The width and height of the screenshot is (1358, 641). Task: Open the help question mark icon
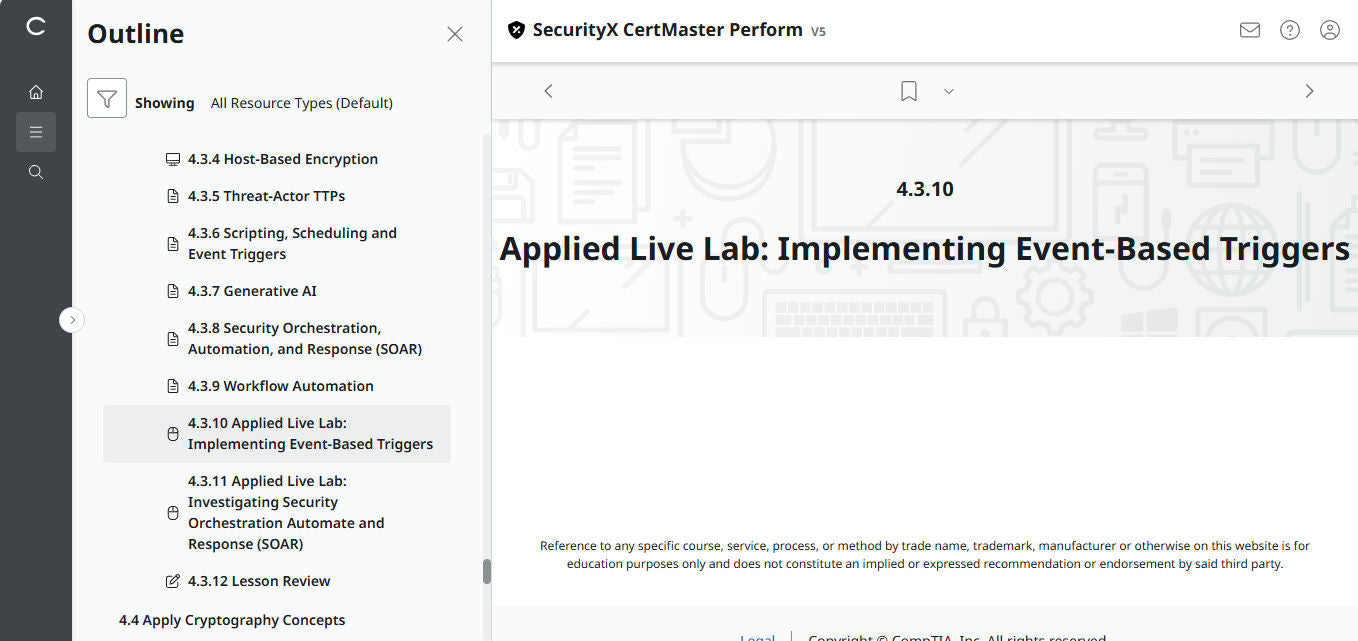tap(1289, 30)
